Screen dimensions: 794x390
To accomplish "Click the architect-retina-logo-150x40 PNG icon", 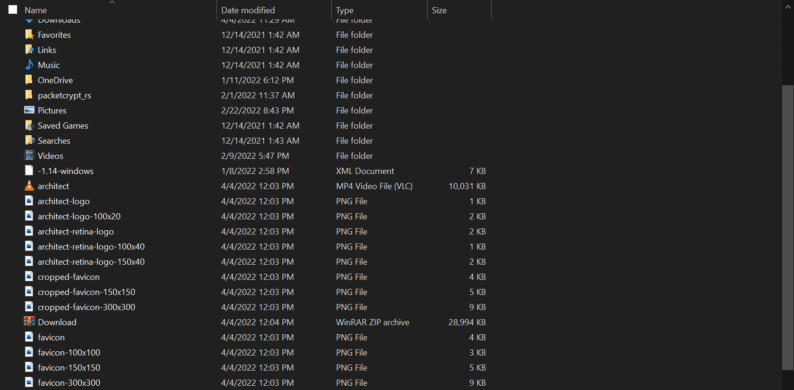I will (29, 262).
